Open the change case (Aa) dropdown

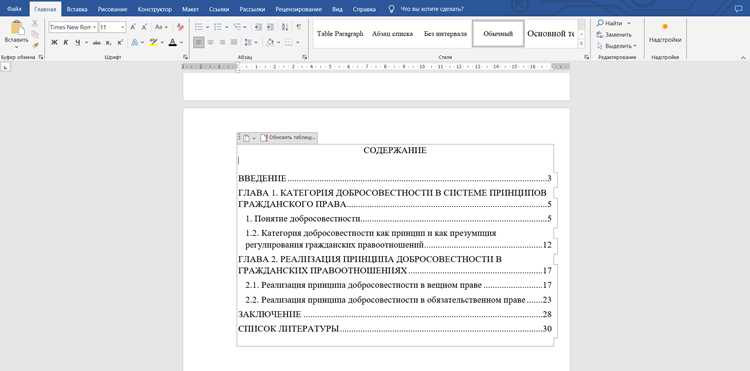coord(161,27)
